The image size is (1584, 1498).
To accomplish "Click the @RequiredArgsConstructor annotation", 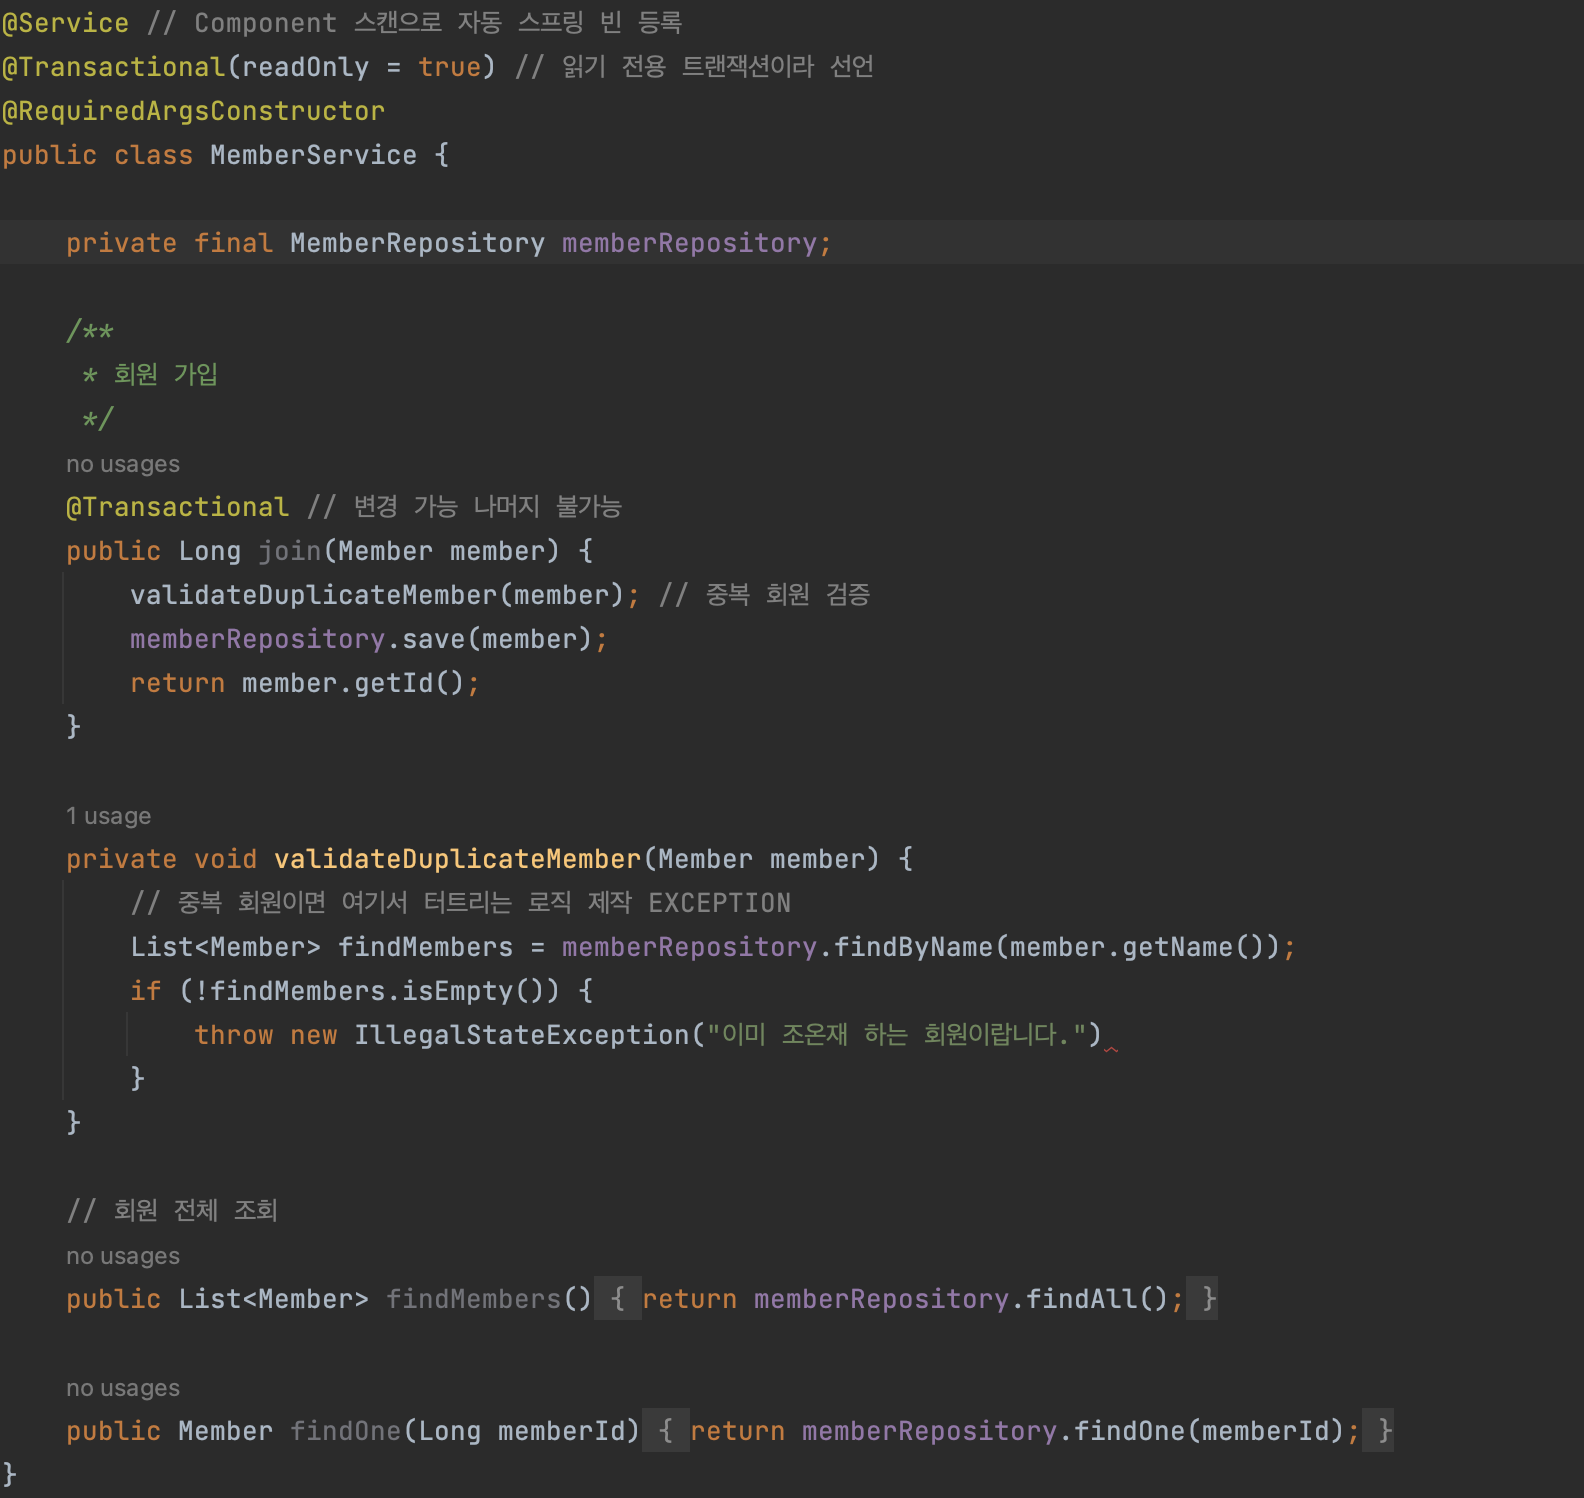I will click(194, 111).
